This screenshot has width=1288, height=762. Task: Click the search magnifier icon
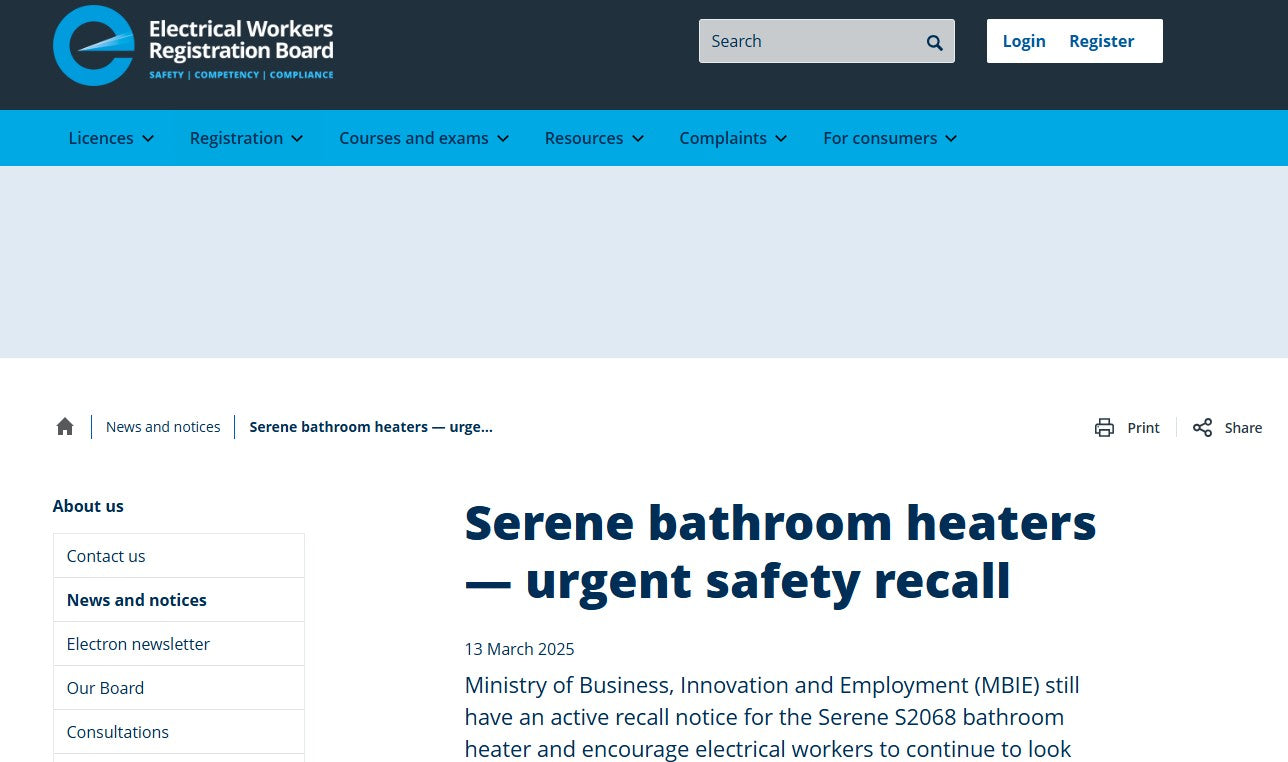point(935,42)
